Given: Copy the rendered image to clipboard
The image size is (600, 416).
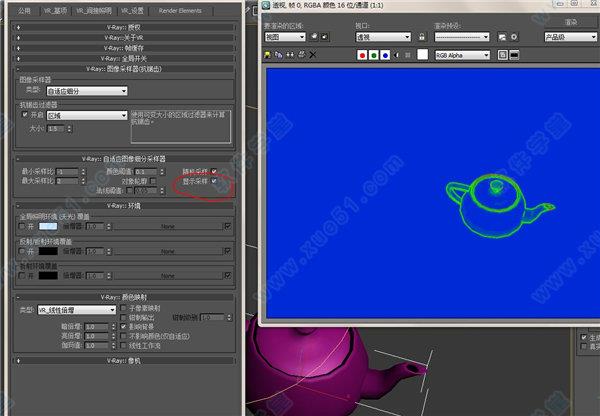Looking at the screenshot, I should pos(279,55).
